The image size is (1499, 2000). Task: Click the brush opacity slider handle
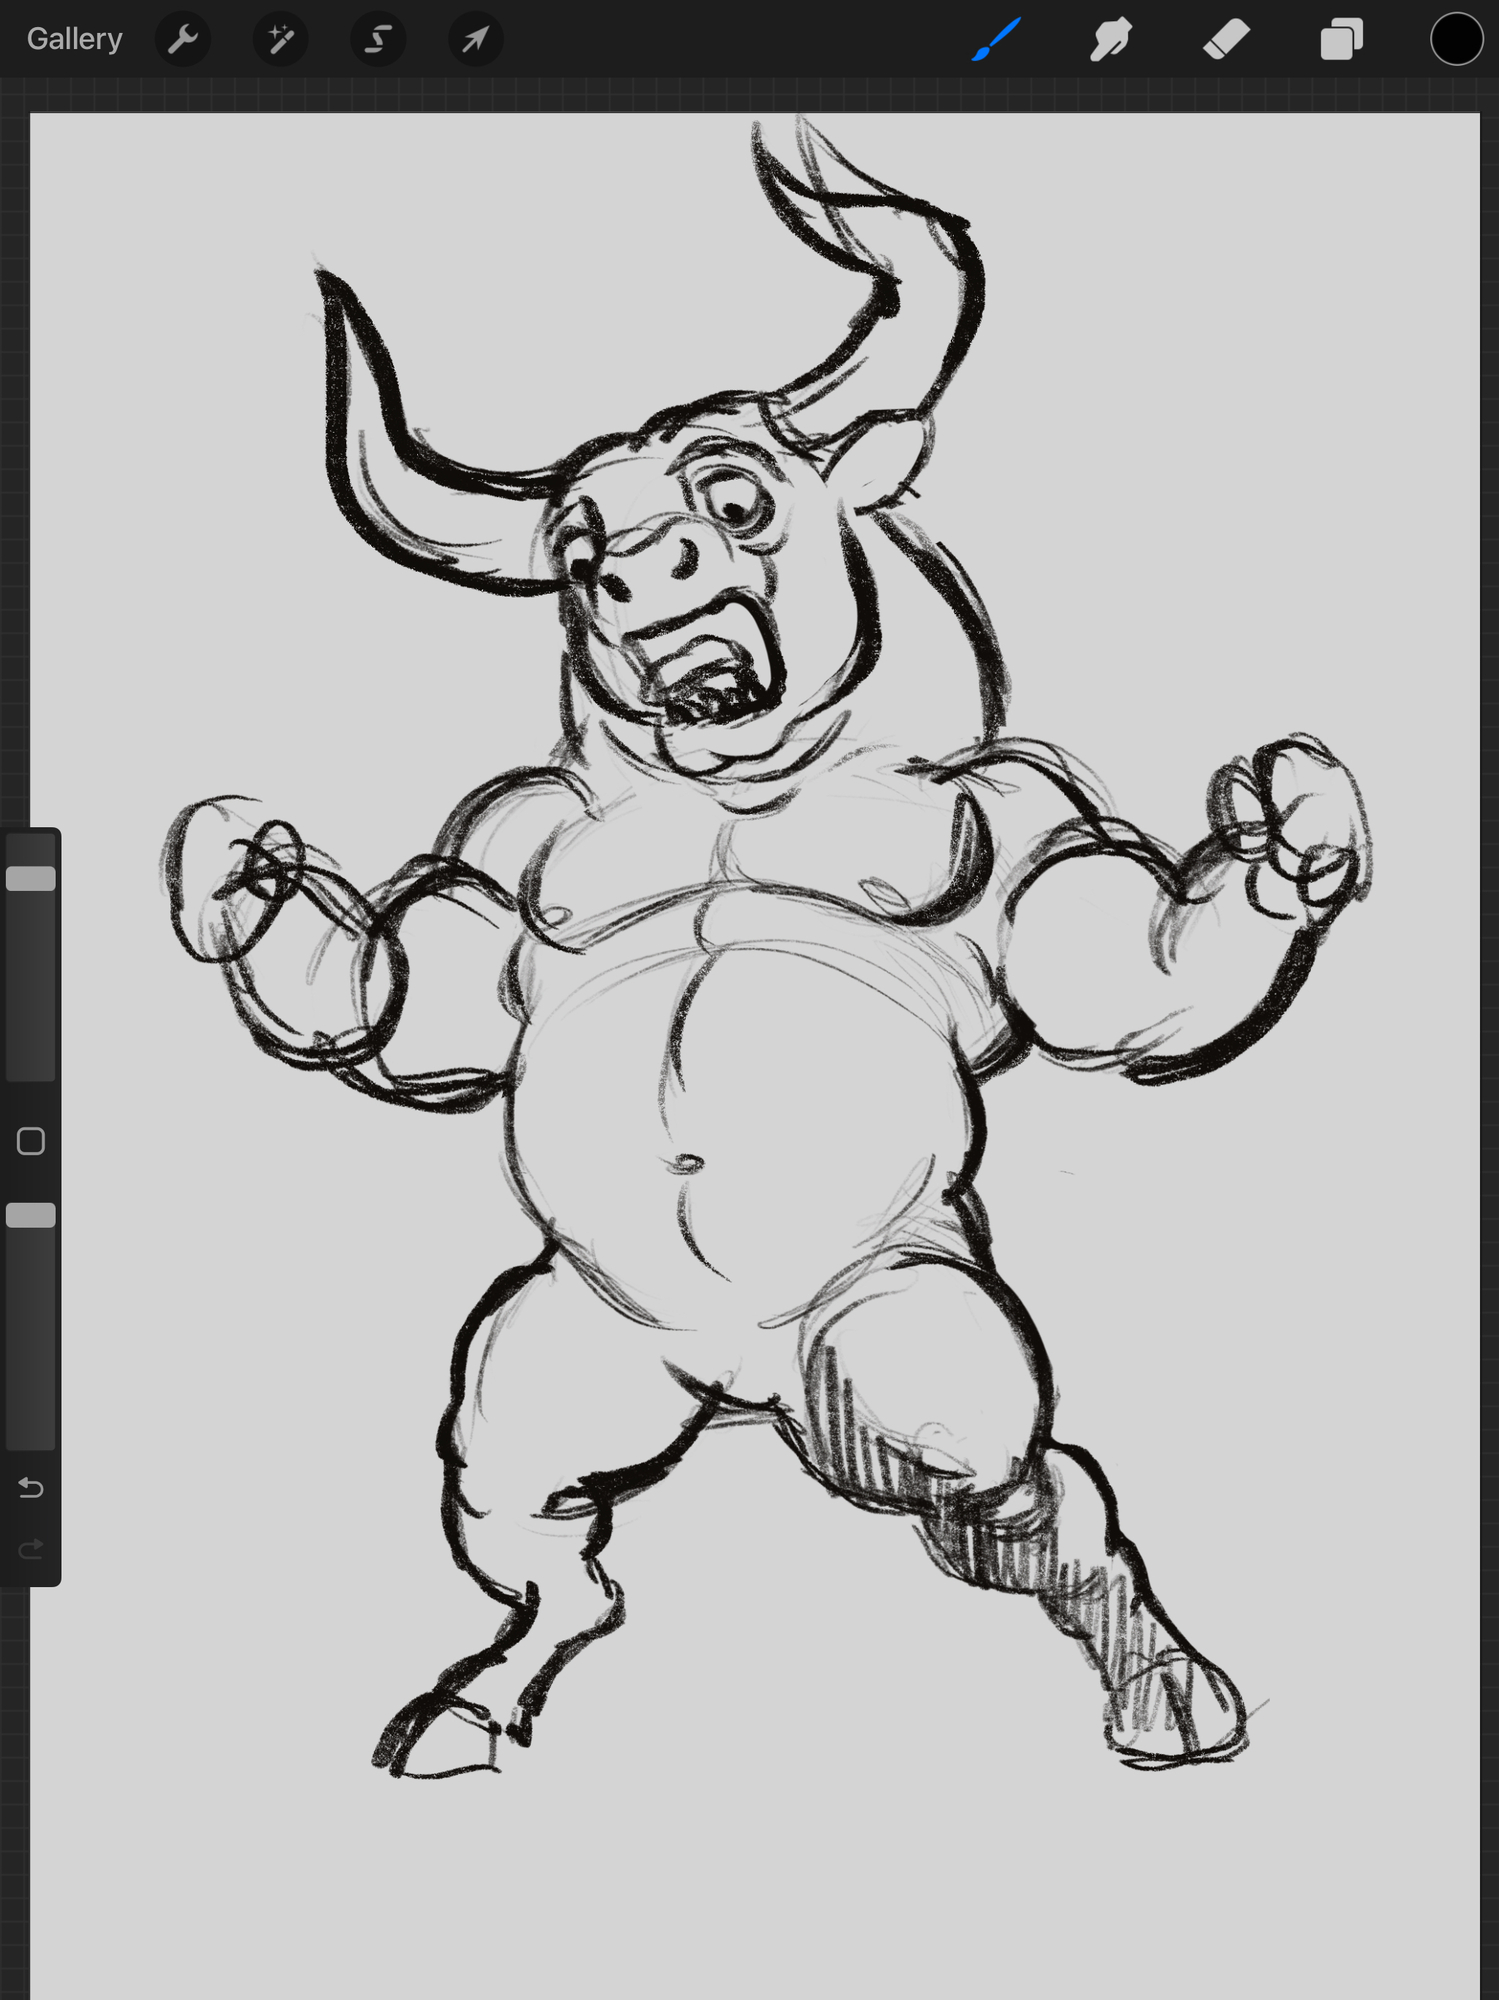[x=31, y=1215]
